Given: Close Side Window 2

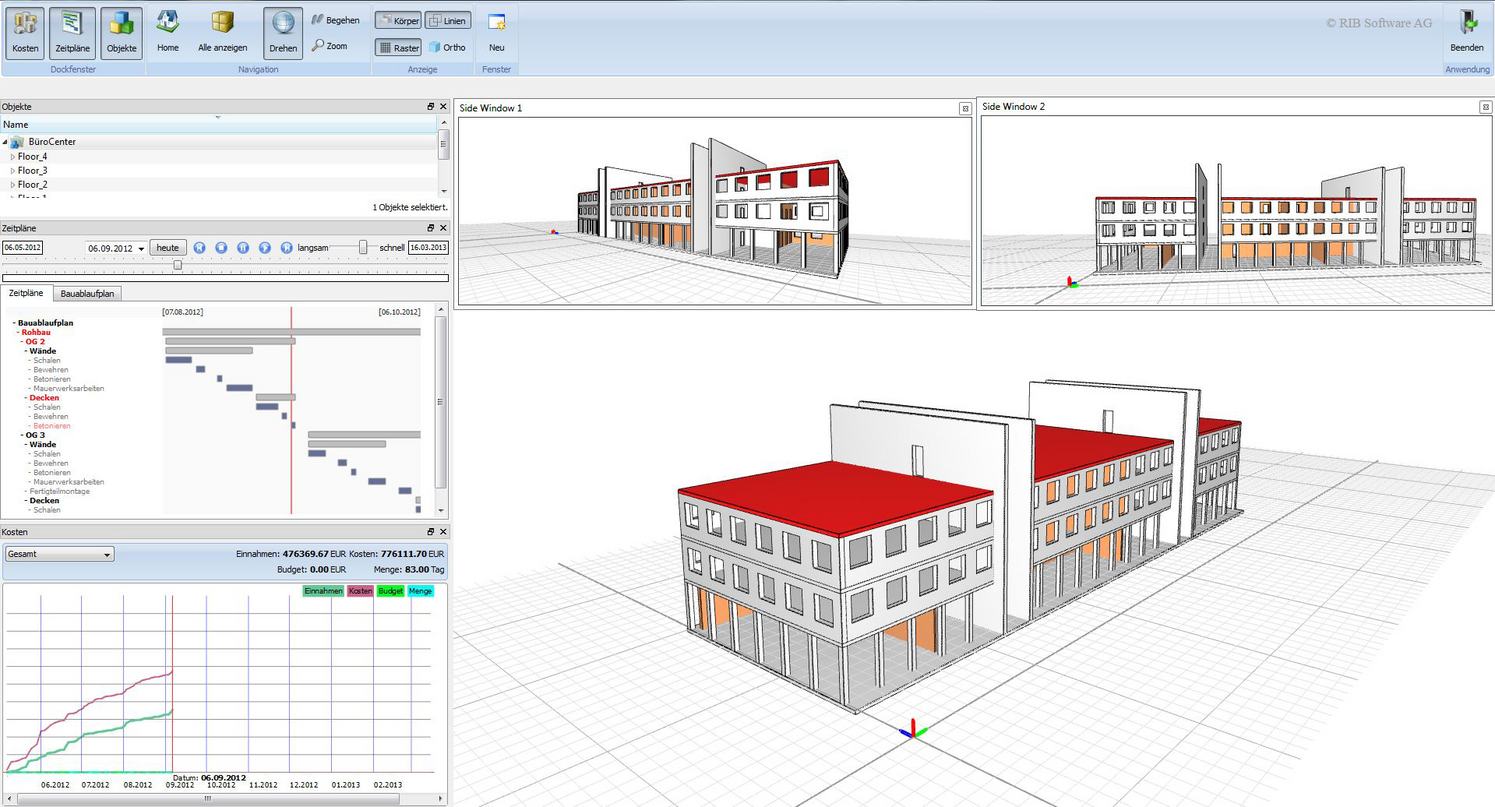Looking at the screenshot, I should [x=1485, y=107].
